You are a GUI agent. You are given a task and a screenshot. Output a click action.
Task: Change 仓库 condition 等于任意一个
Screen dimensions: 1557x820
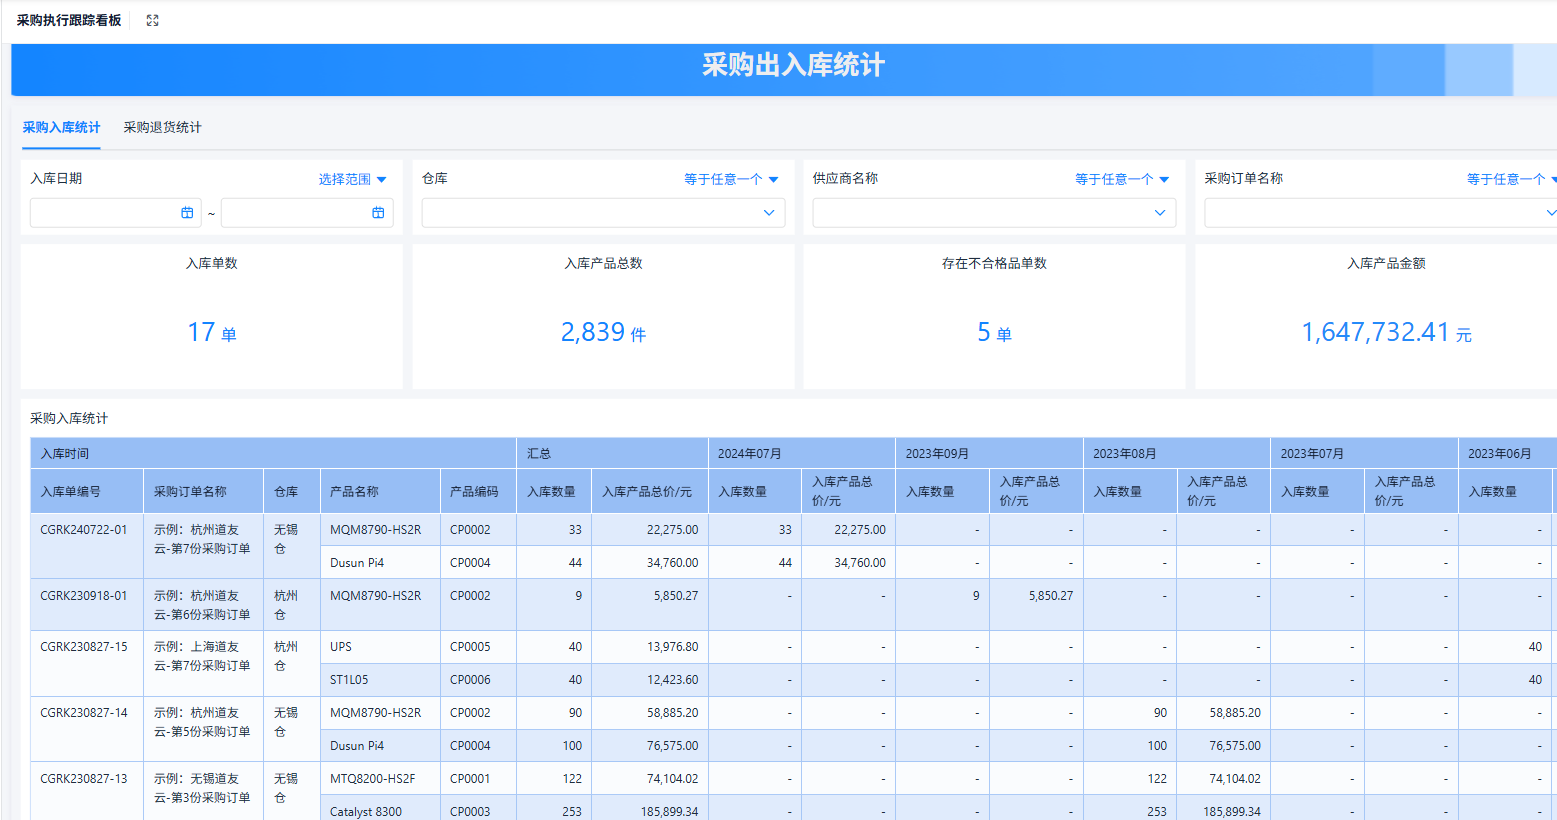(731, 179)
